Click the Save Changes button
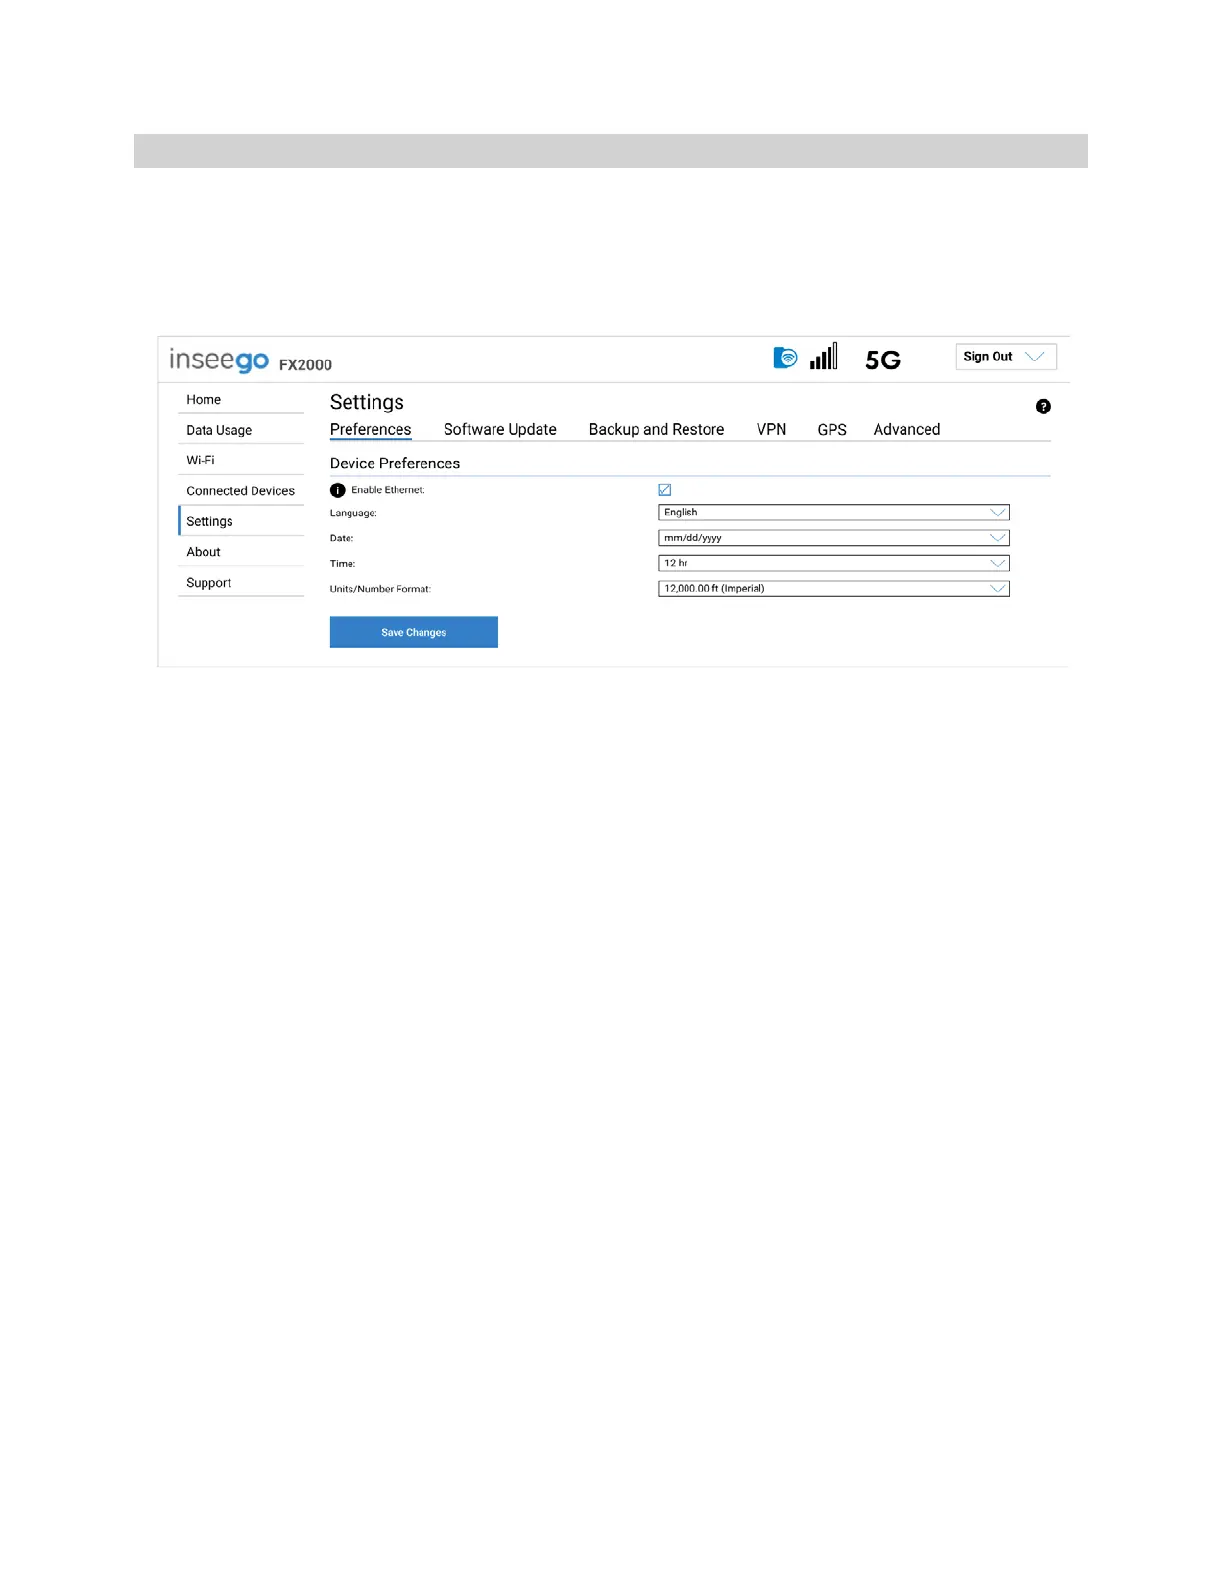The width and height of the screenshot is (1224, 1584). [414, 632]
